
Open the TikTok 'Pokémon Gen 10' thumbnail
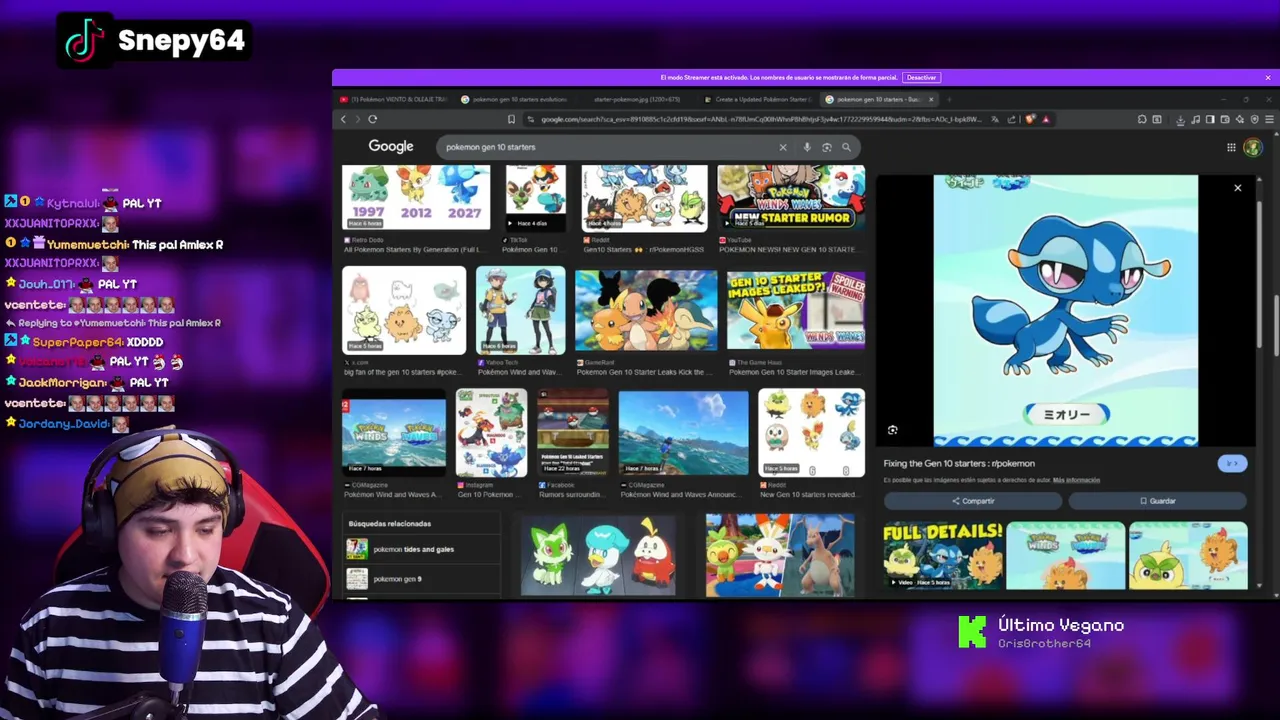pyautogui.click(x=535, y=198)
